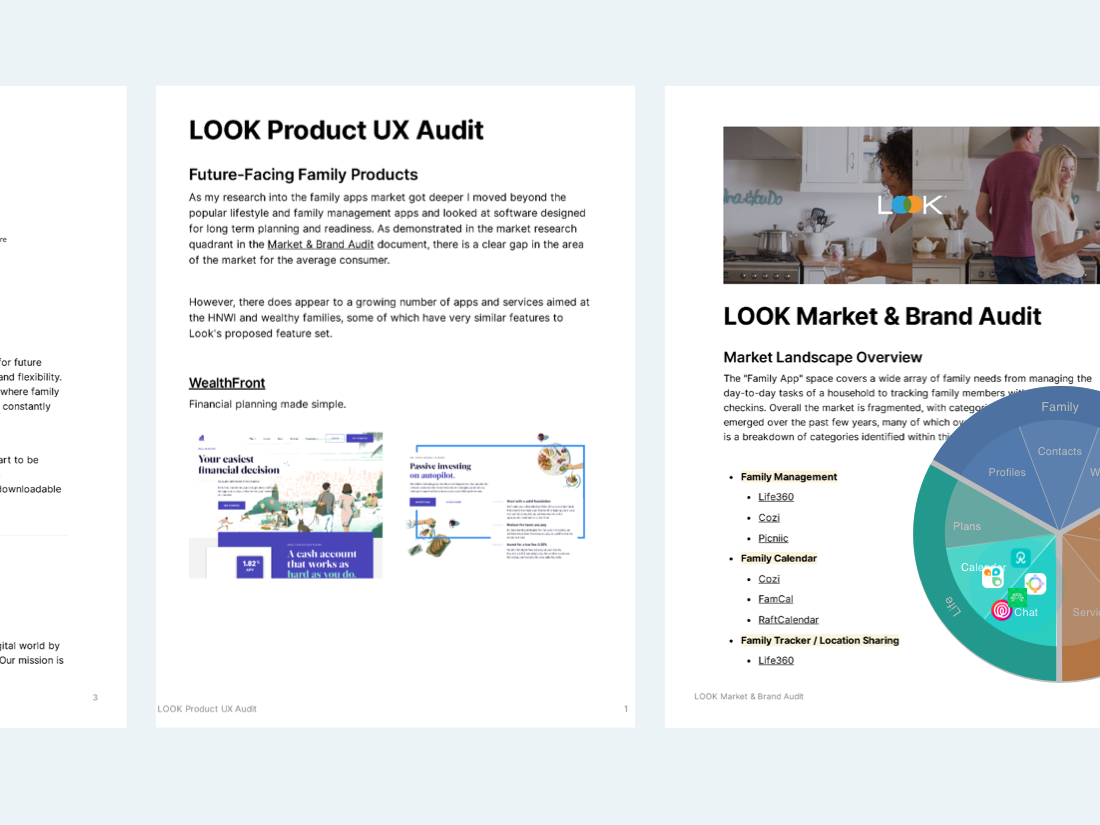Click the kitchen hero photo in Market & Brand Audit
The height and width of the screenshot is (825, 1100).
point(911,205)
